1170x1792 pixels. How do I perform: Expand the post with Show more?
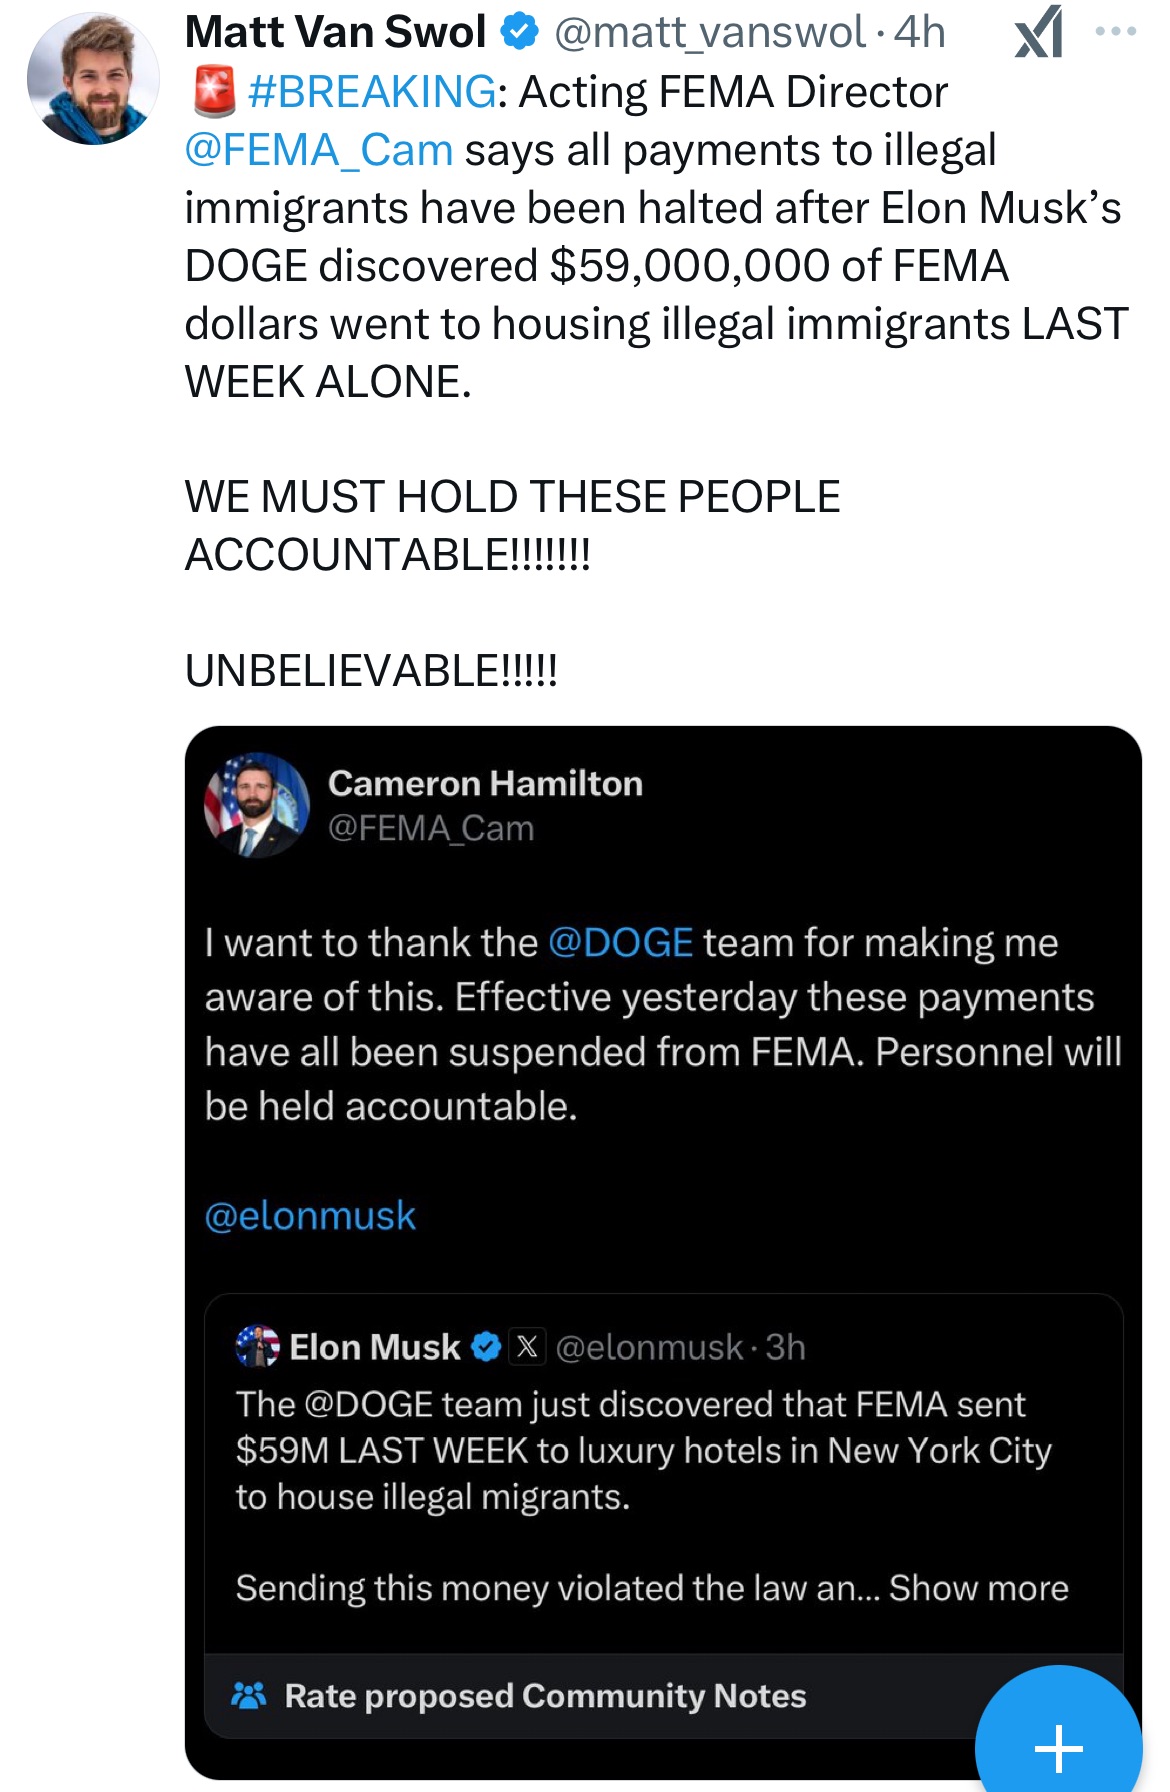click(978, 1588)
